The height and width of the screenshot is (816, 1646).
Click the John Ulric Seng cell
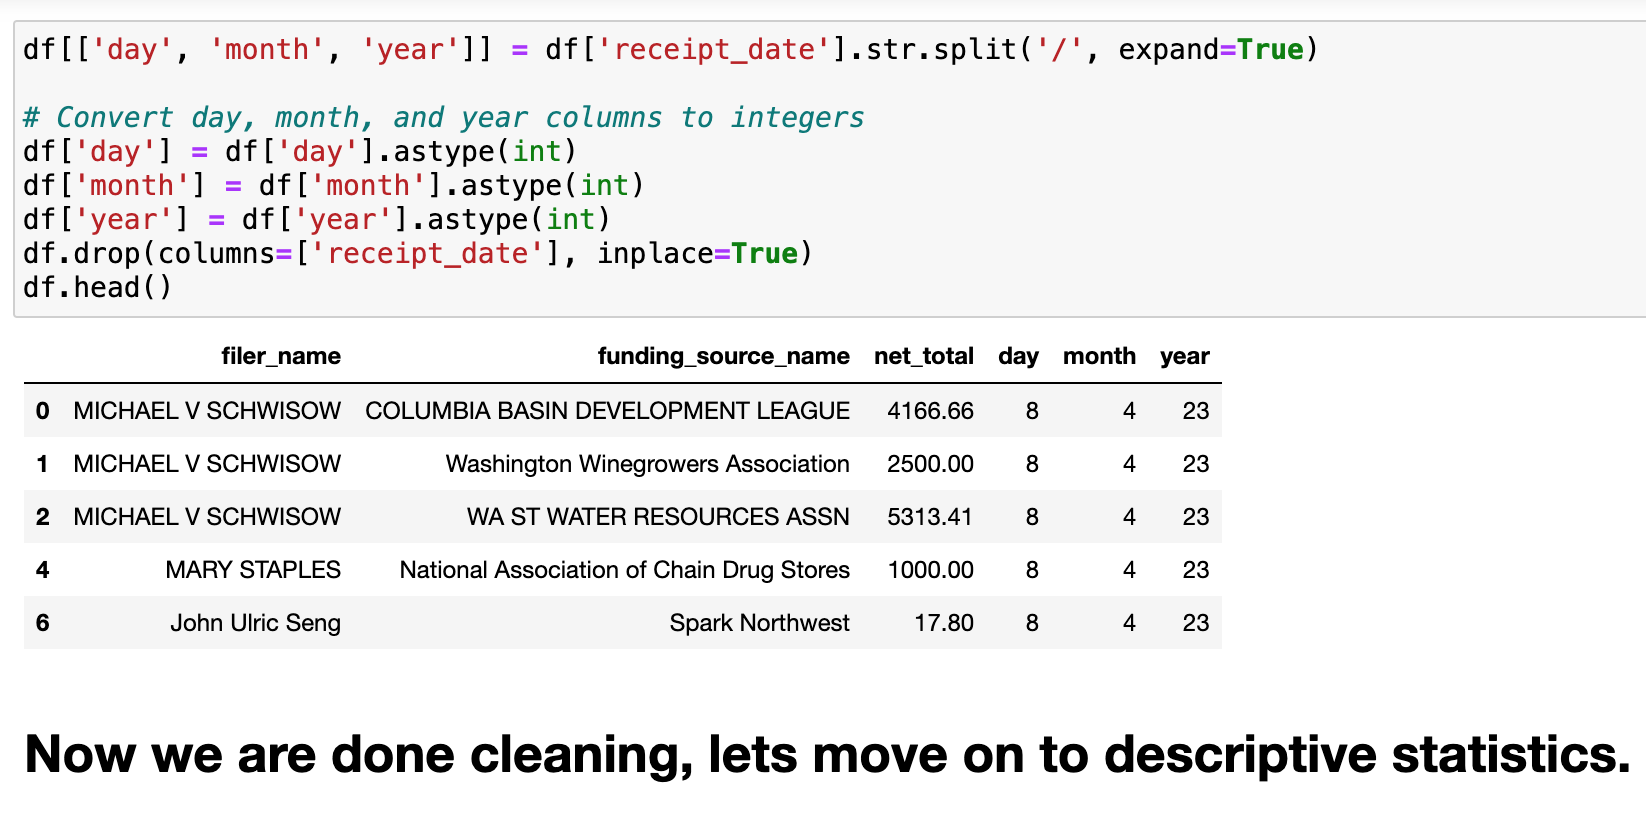255,623
